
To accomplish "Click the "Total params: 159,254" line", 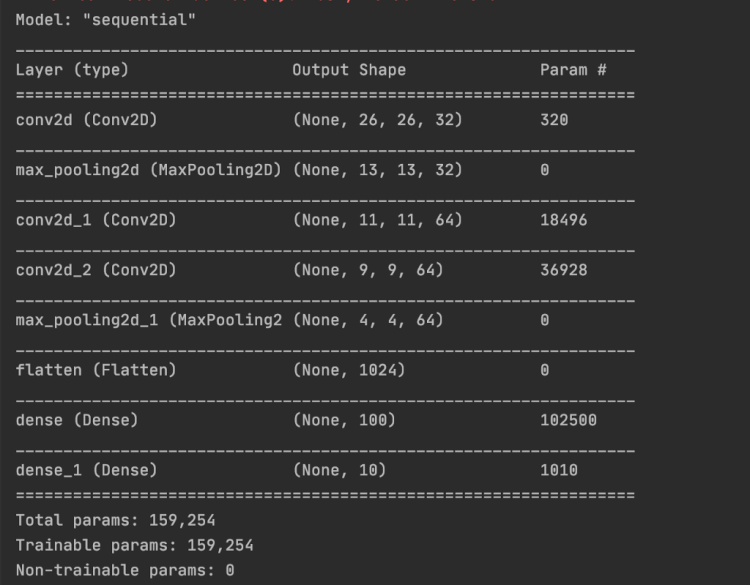I will 115,520.
